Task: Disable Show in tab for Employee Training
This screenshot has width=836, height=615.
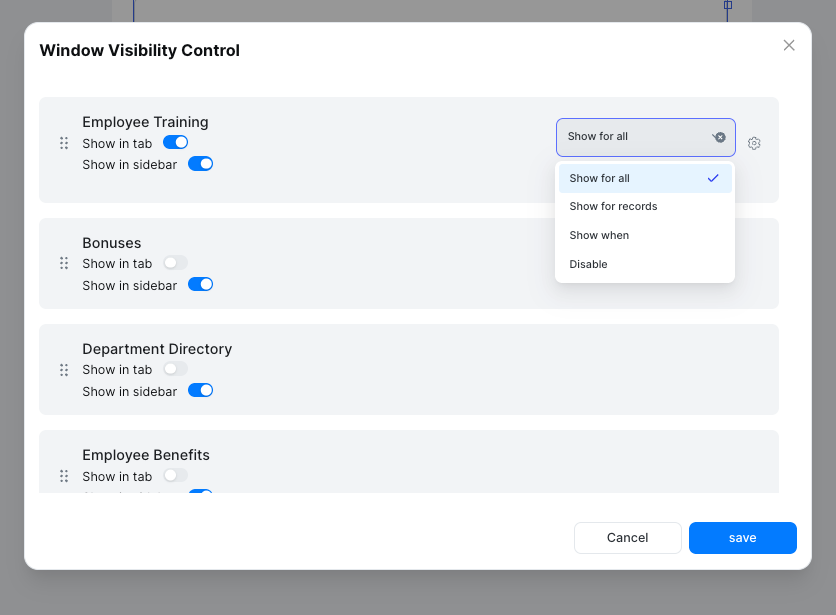Action: pyautogui.click(x=175, y=143)
